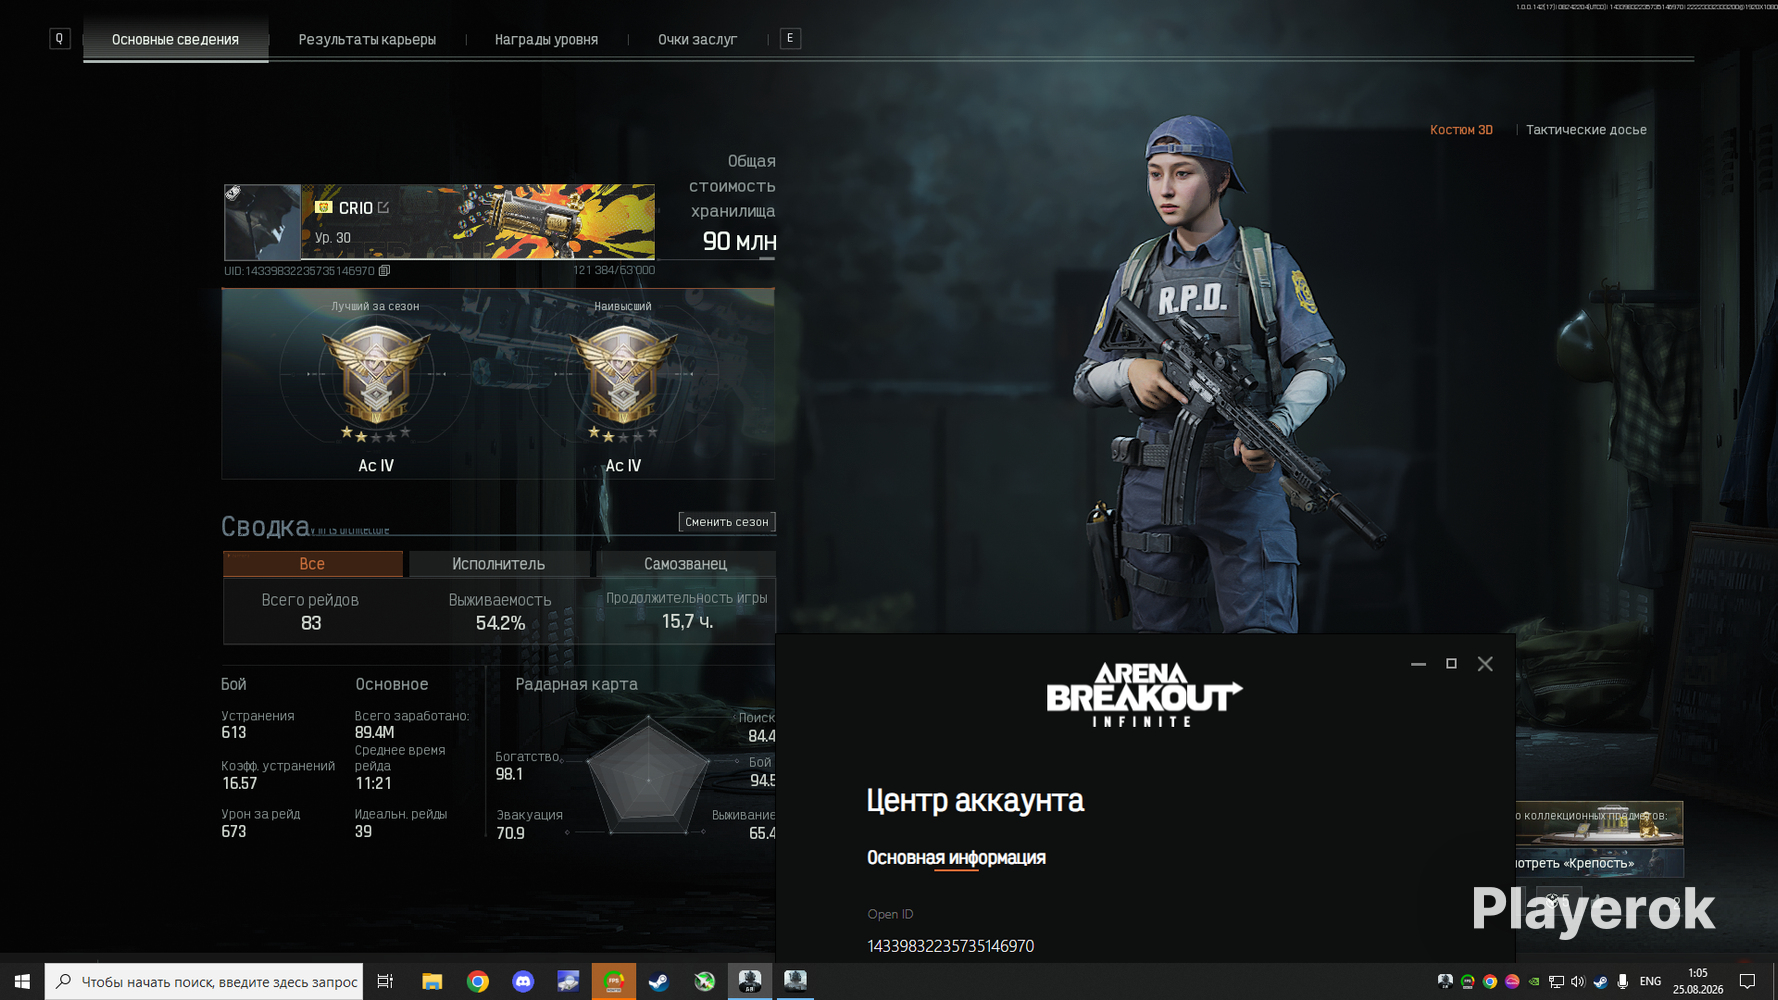The width and height of the screenshot is (1778, 1000).
Task: Open Discord from the taskbar
Action: [x=523, y=982]
